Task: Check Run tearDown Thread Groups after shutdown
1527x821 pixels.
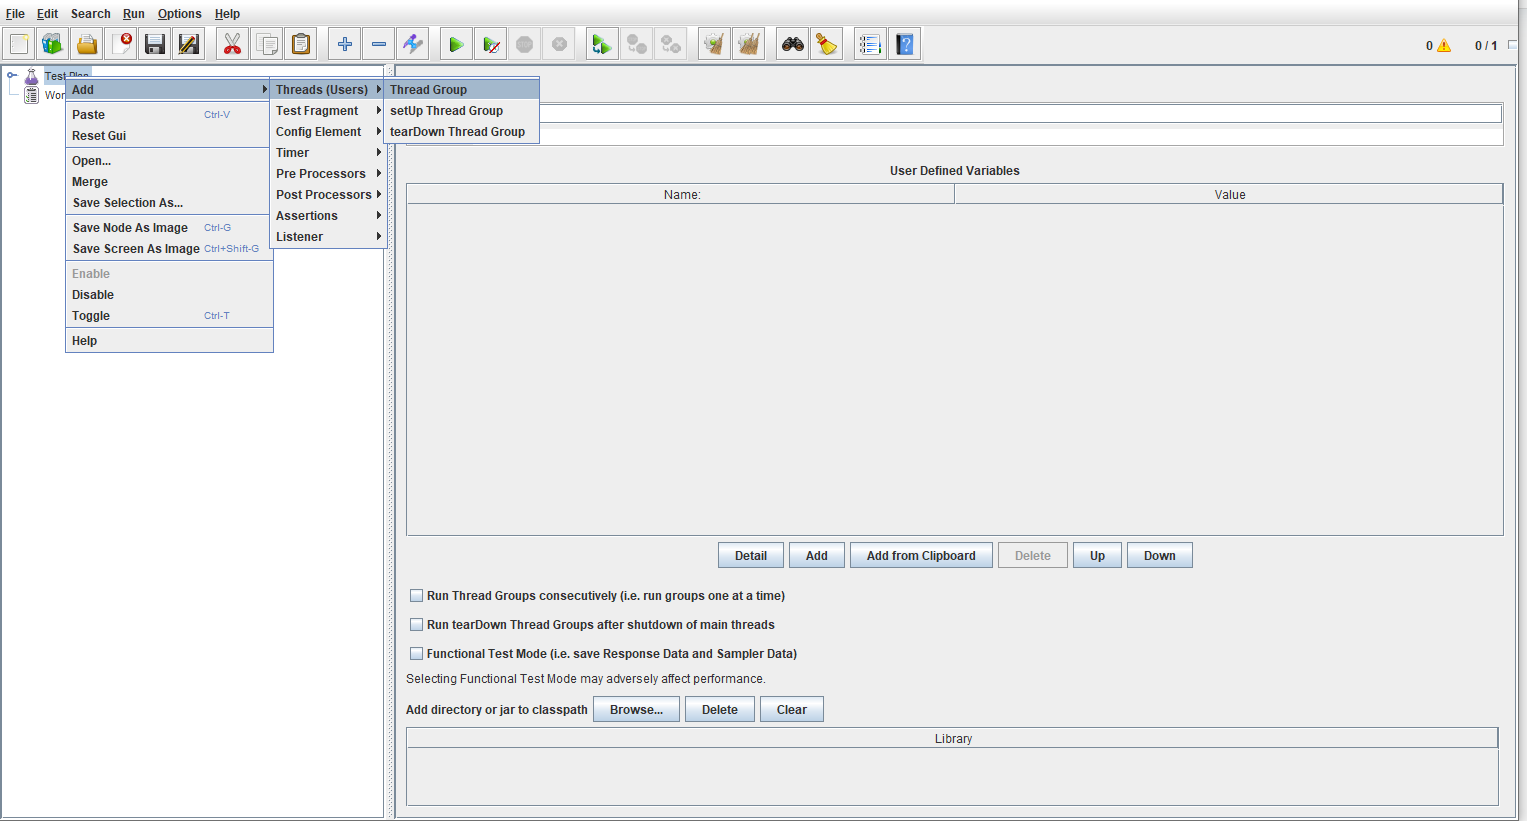Action: [416, 625]
